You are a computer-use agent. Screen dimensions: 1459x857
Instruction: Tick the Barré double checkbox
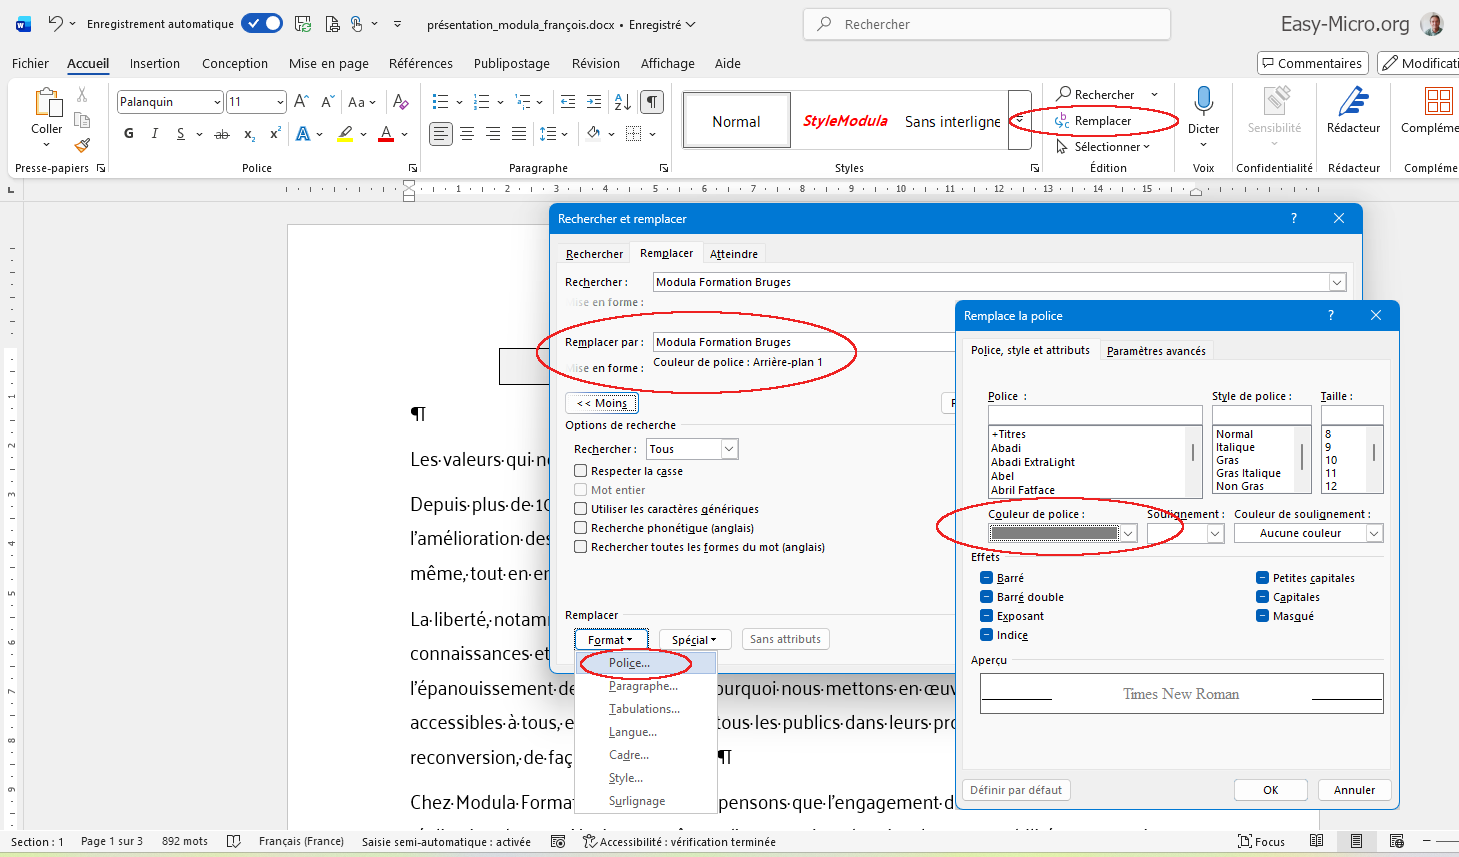click(986, 597)
